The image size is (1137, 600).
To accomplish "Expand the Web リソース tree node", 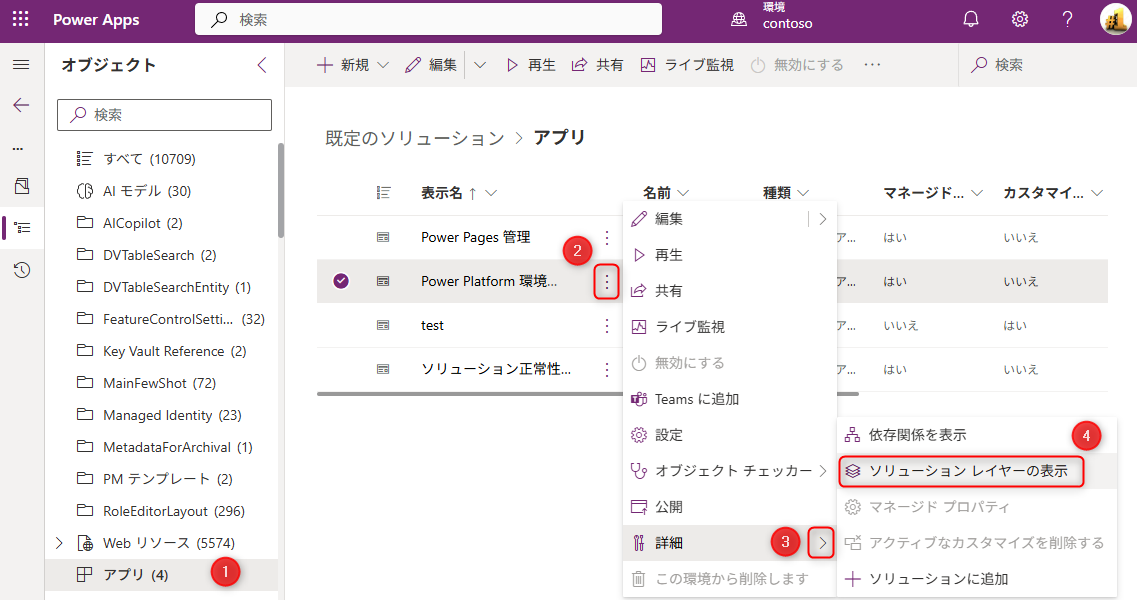I will coord(59,543).
